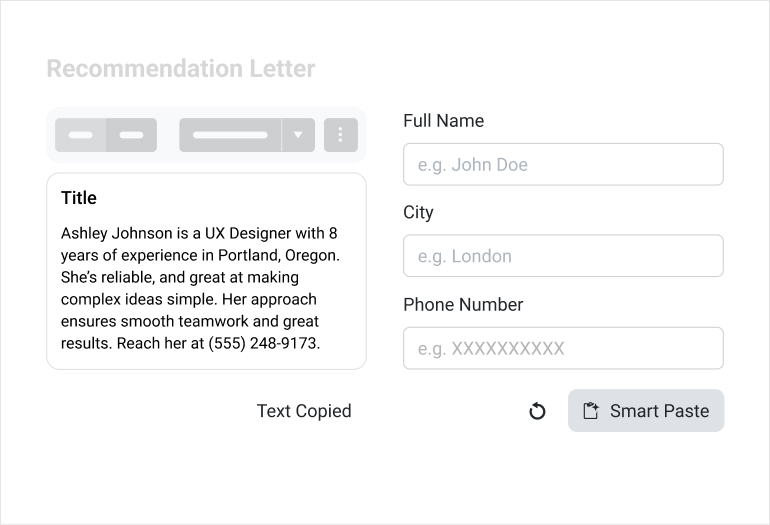Click the Phone Number field label

463,305
